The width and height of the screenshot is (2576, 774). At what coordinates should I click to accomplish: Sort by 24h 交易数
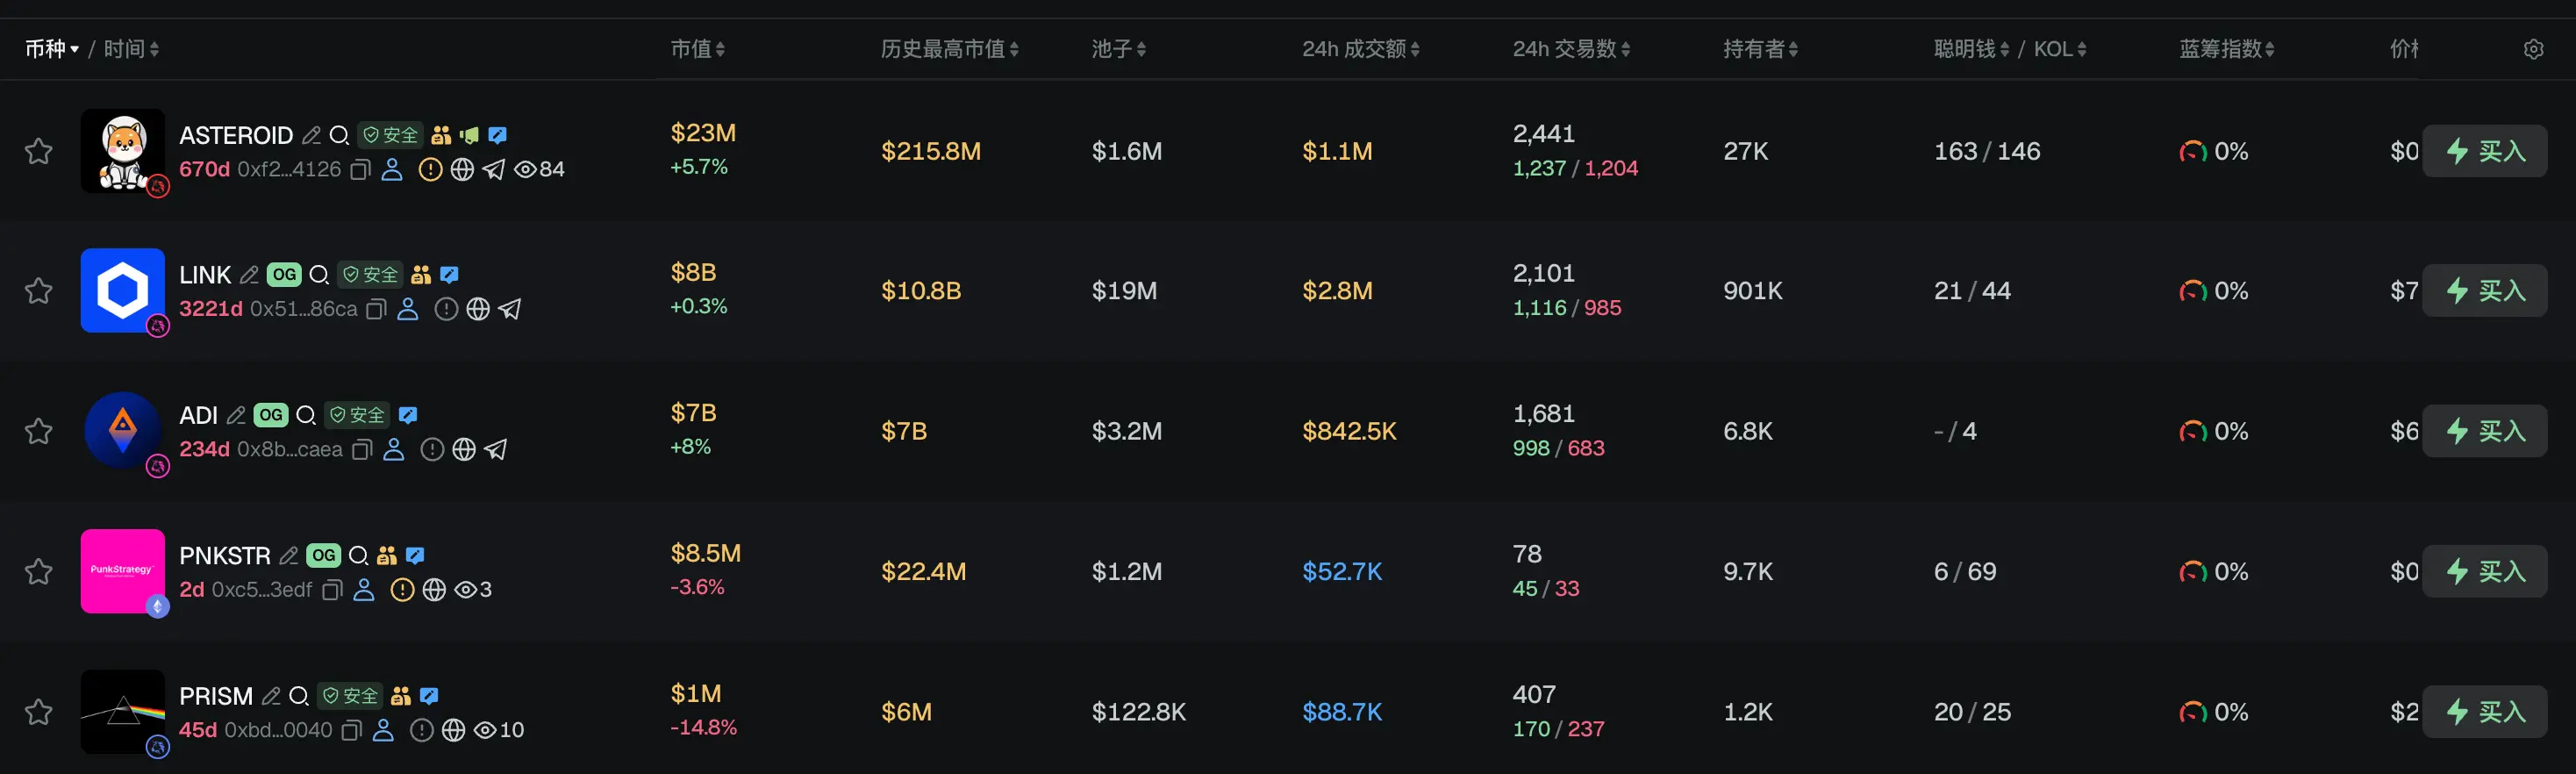[x=1571, y=49]
